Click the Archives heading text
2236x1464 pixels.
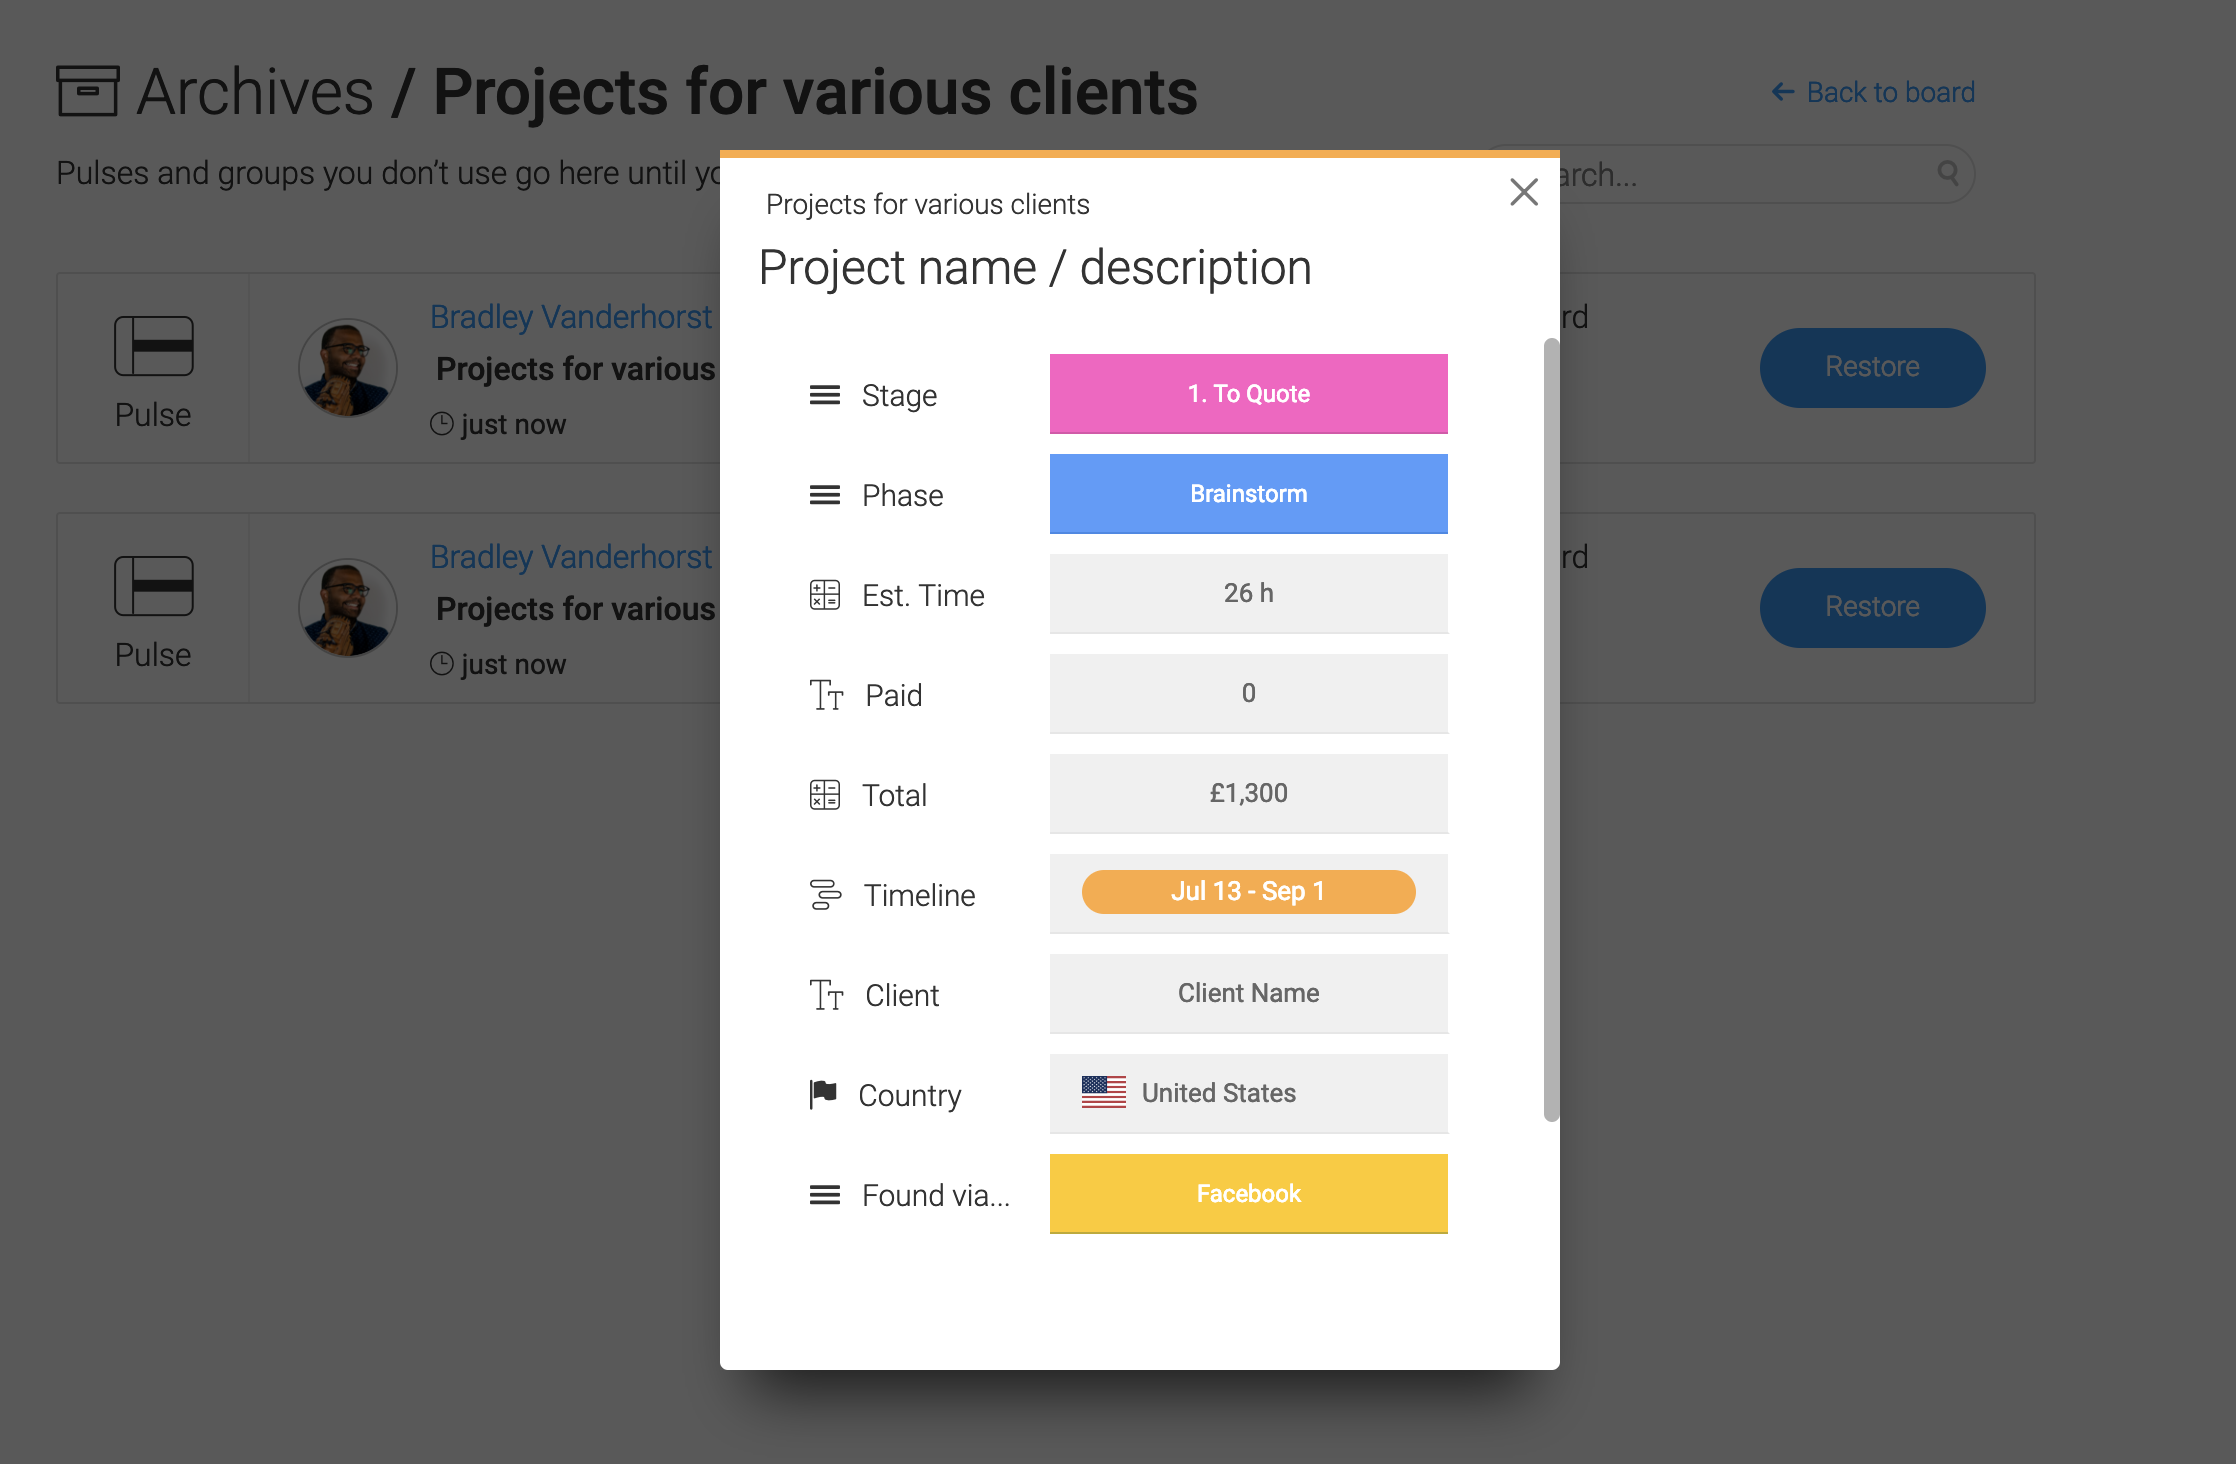[x=255, y=91]
